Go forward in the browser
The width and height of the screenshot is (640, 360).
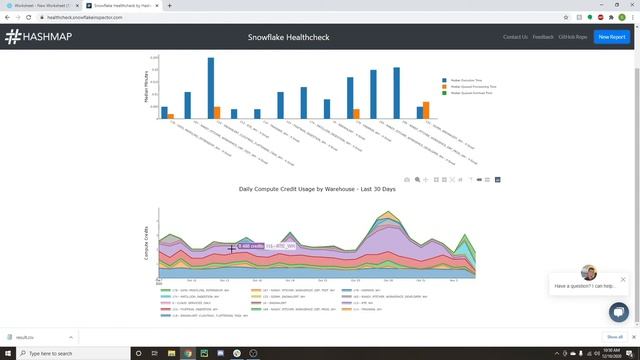[x=18, y=17]
